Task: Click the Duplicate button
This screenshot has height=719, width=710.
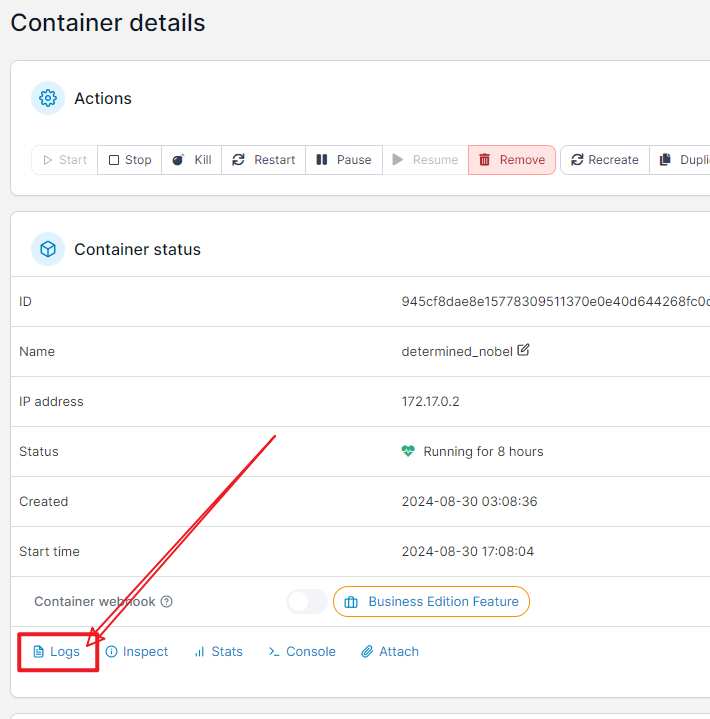Action: click(684, 160)
